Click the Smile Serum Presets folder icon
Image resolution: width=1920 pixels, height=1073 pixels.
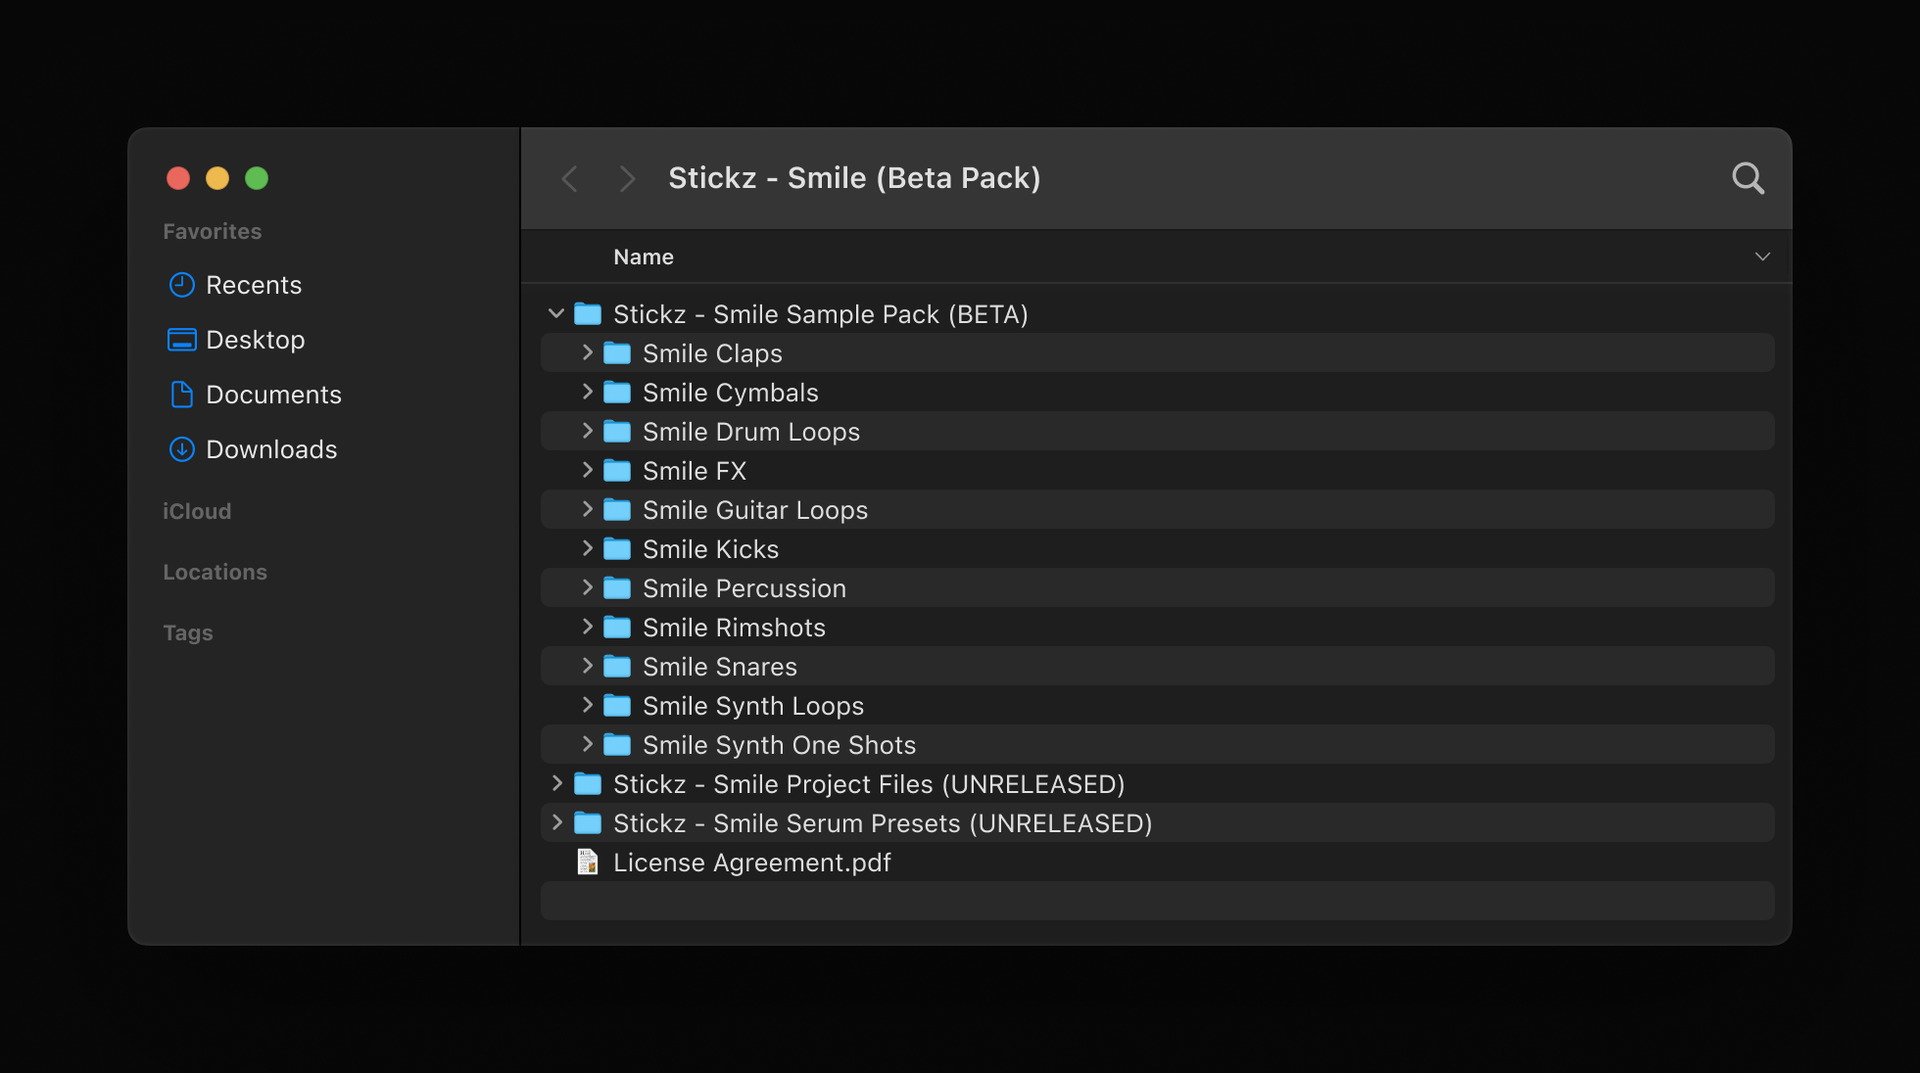pyautogui.click(x=587, y=823)
